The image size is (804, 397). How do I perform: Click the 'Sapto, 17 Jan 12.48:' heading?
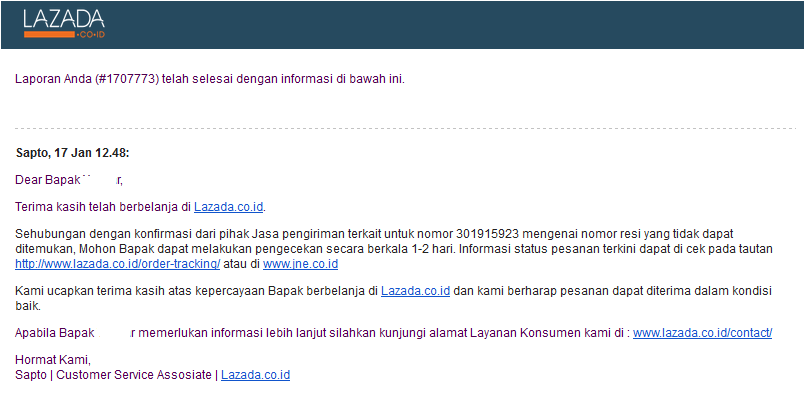(x=73, y=152)
